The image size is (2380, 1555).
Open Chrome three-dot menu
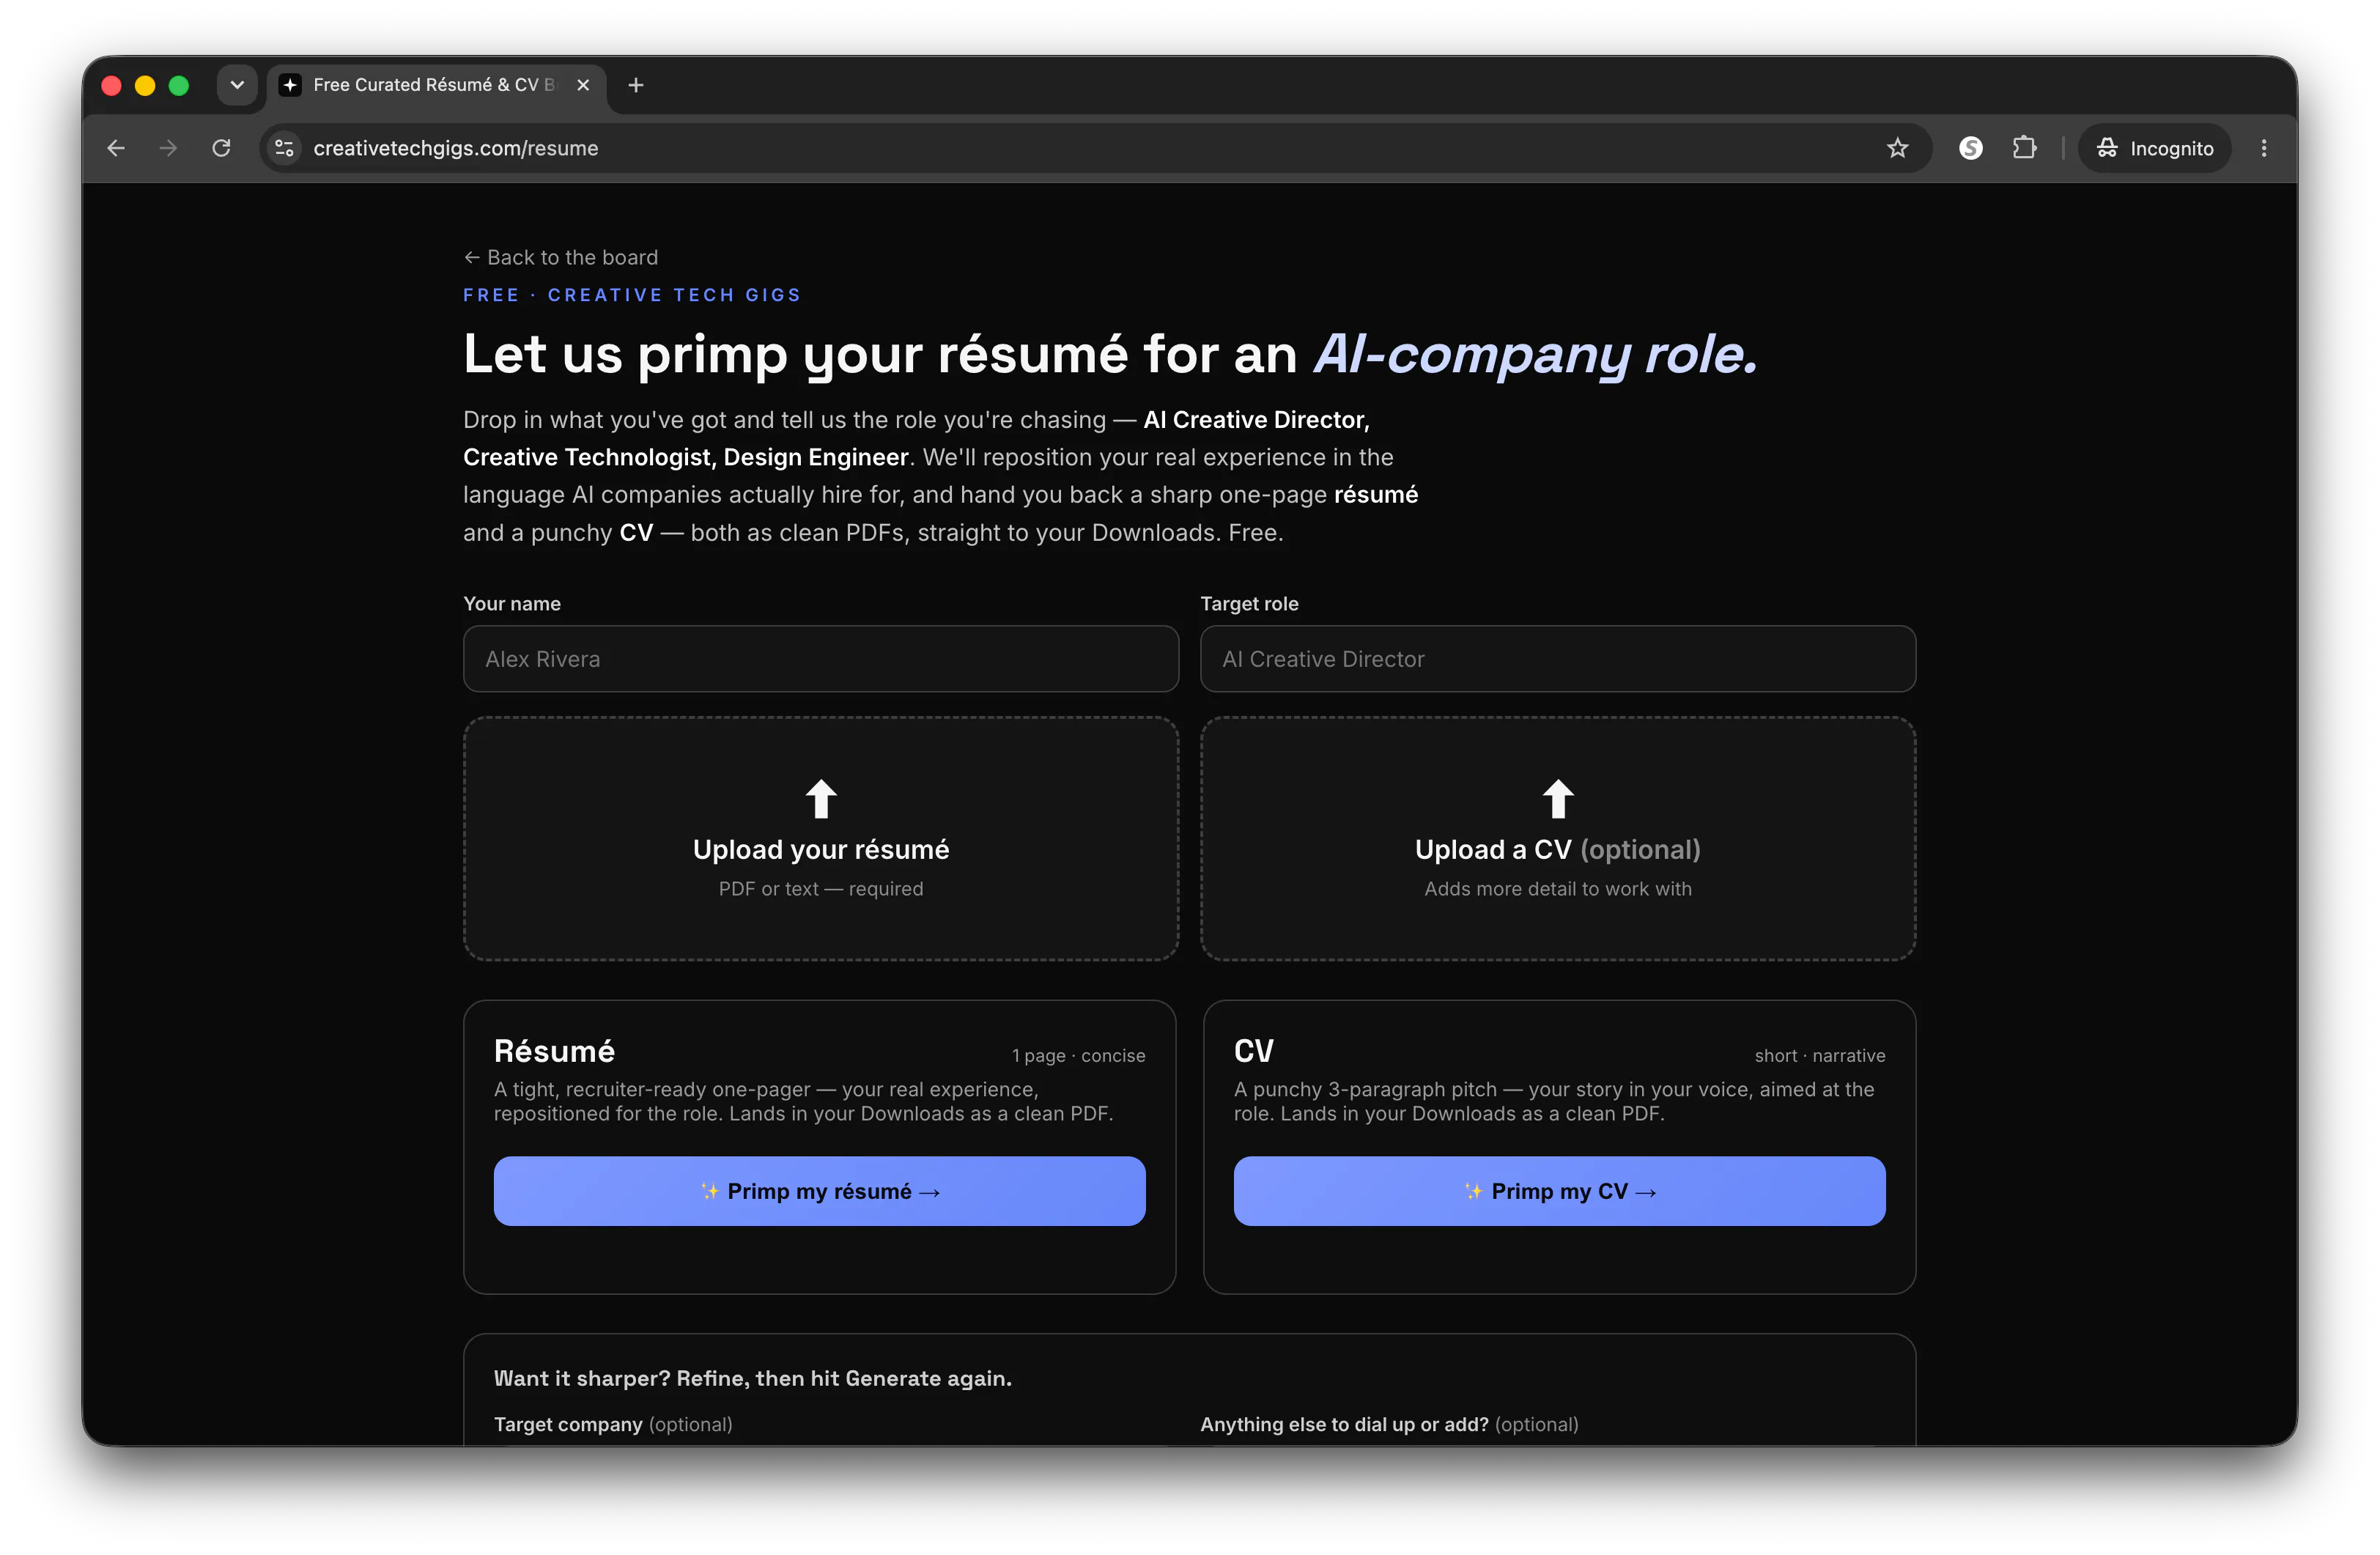(2264, 148)
